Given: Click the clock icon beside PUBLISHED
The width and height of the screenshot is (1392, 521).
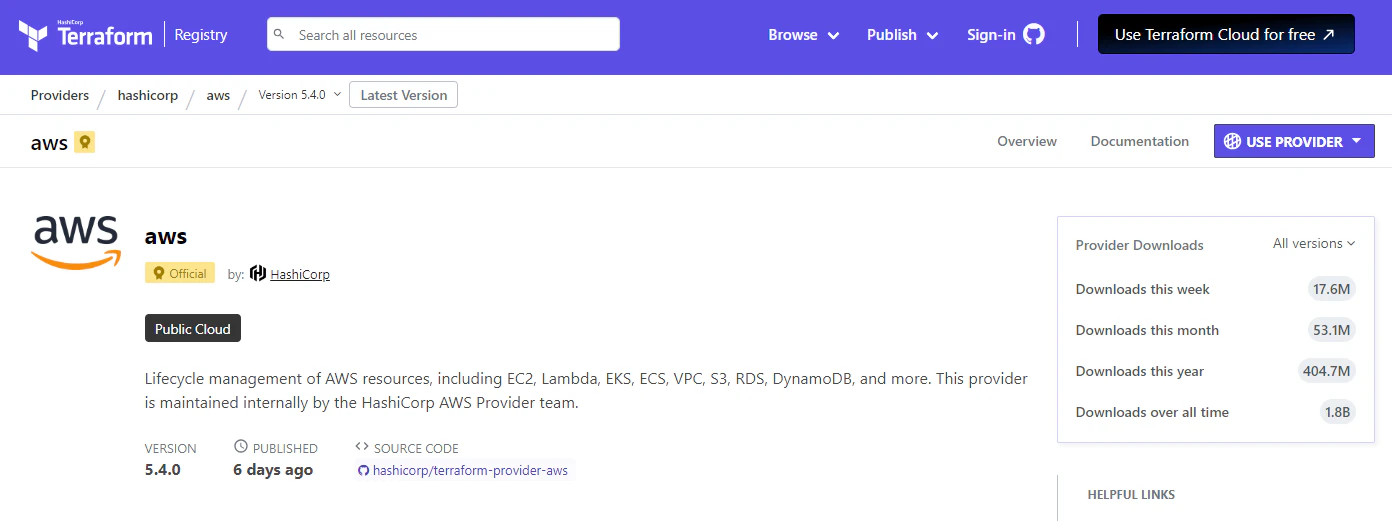Looking at the screenshot, I should click(240, 446).
